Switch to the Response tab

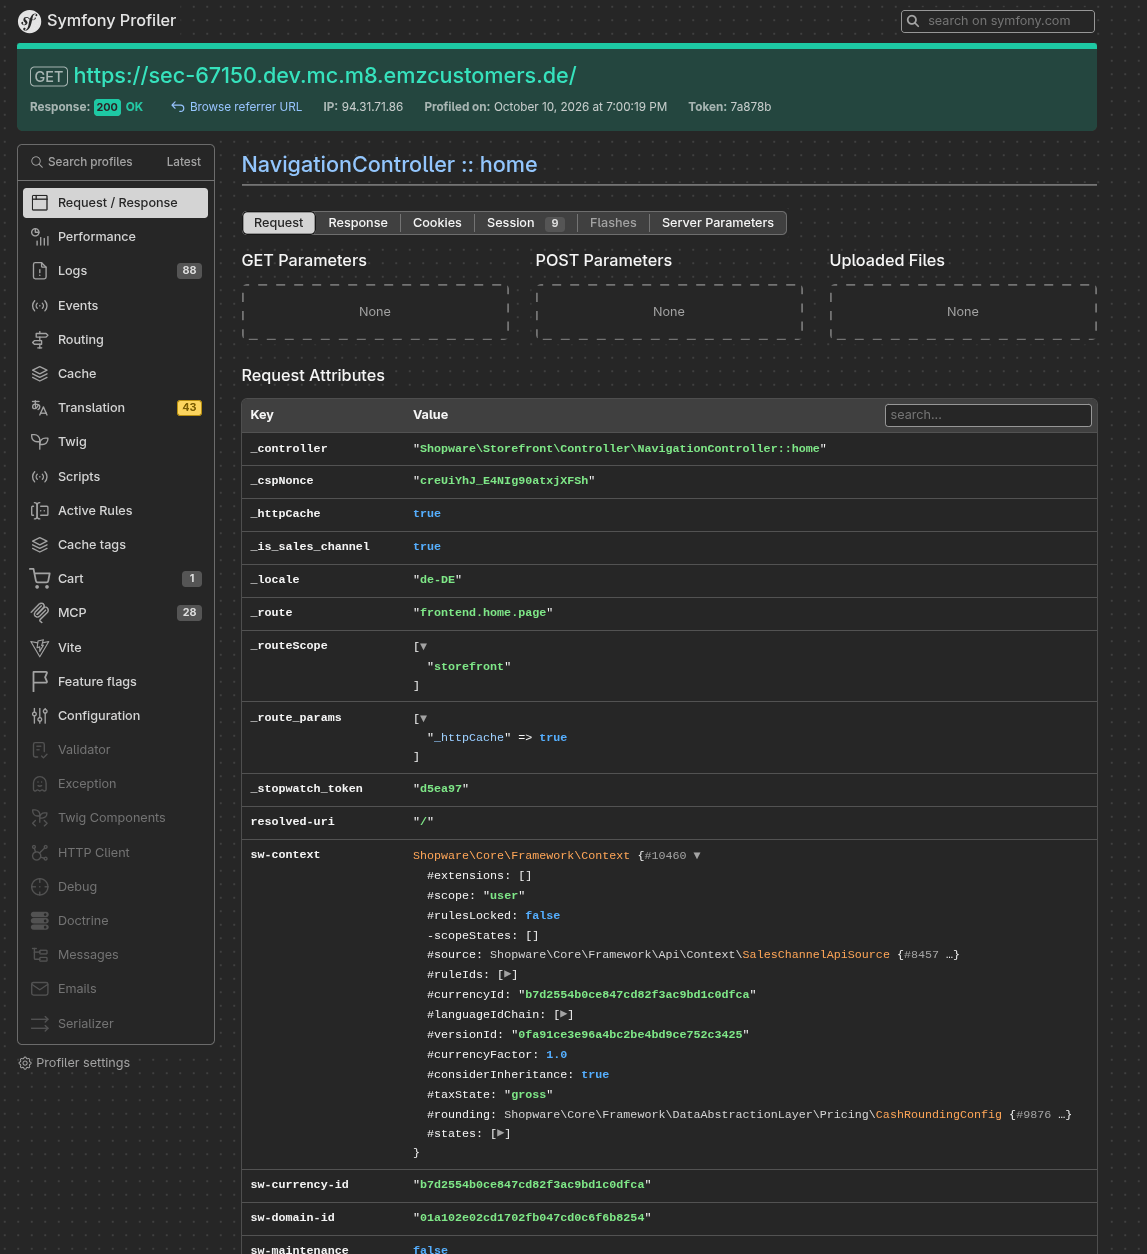358,223
